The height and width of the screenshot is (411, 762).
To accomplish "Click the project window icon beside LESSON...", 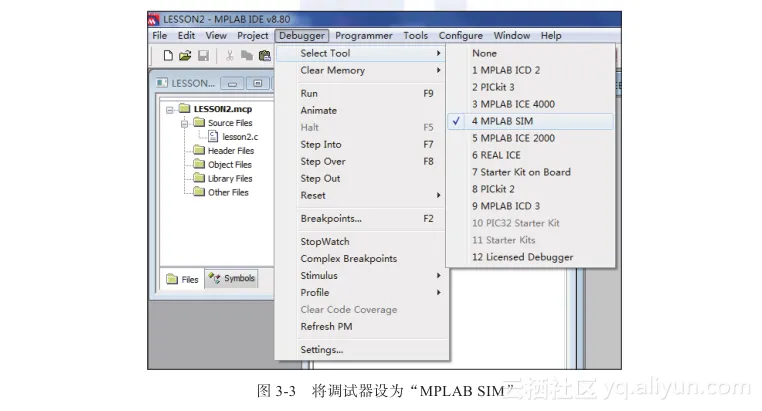I will [162, 83].
